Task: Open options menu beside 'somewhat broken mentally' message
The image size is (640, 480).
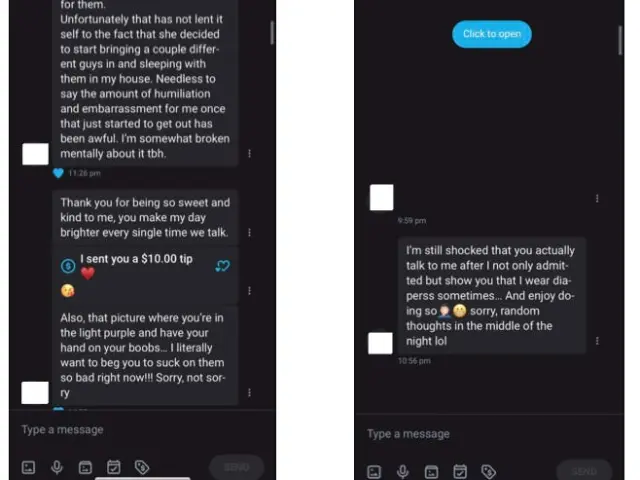Action: point(249,154)
